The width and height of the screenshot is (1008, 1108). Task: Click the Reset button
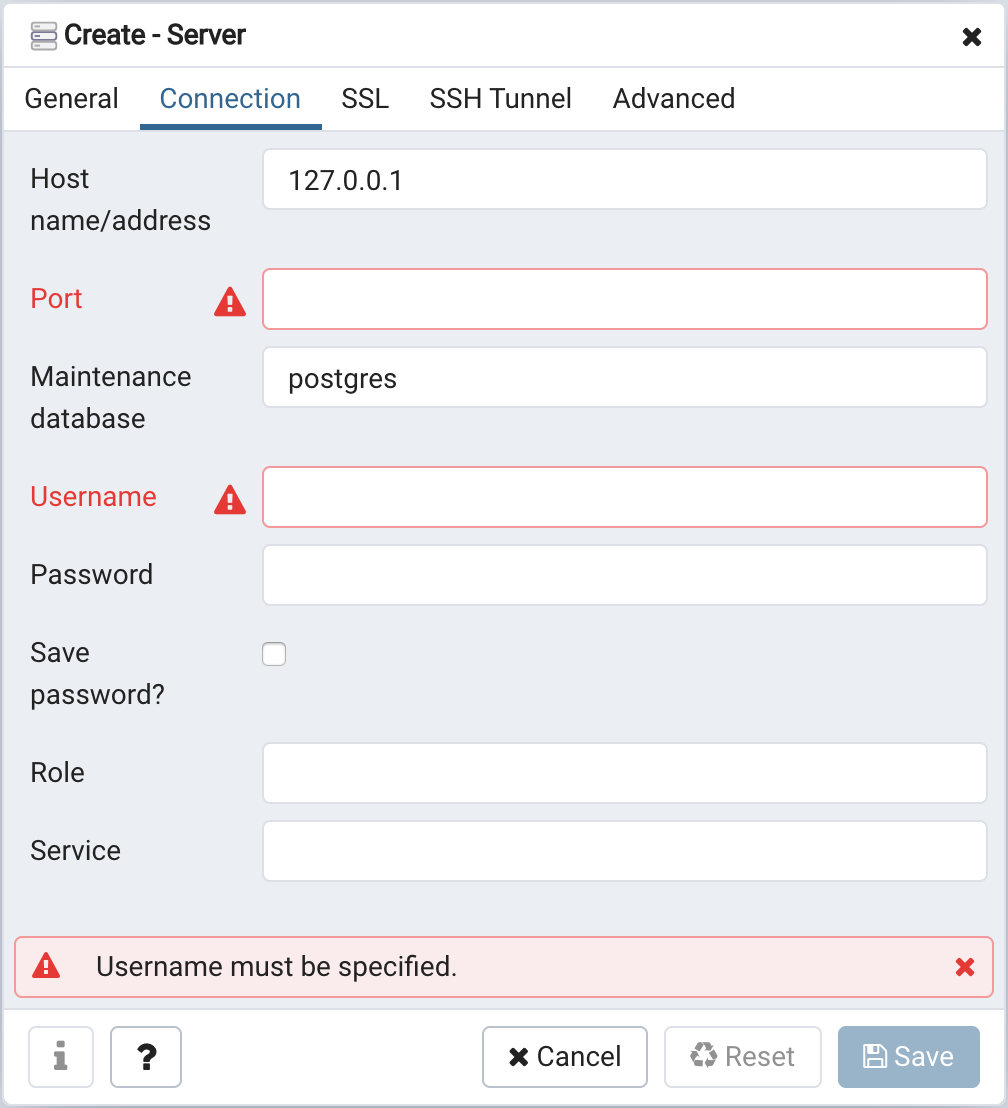[x=742, y=1057]
